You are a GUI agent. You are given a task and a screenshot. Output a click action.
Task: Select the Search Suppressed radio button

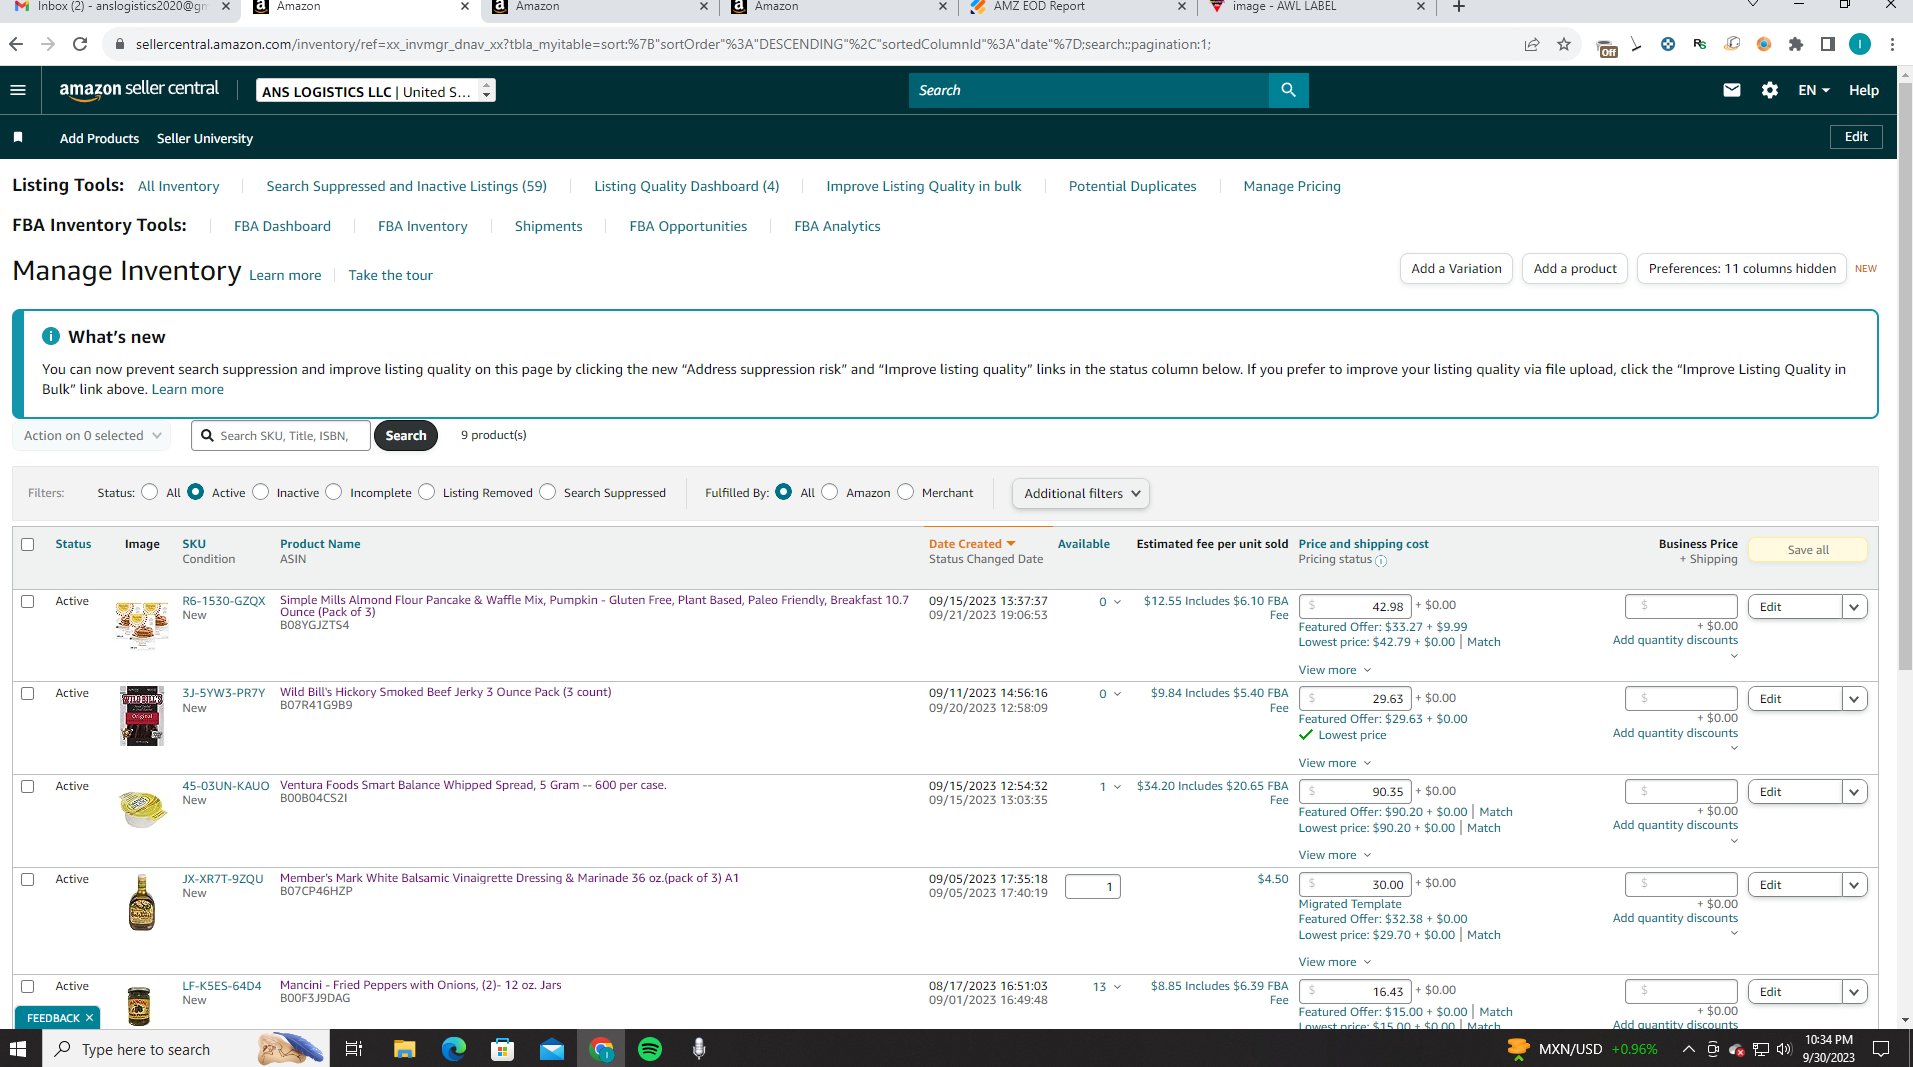(x=548, y=492)
